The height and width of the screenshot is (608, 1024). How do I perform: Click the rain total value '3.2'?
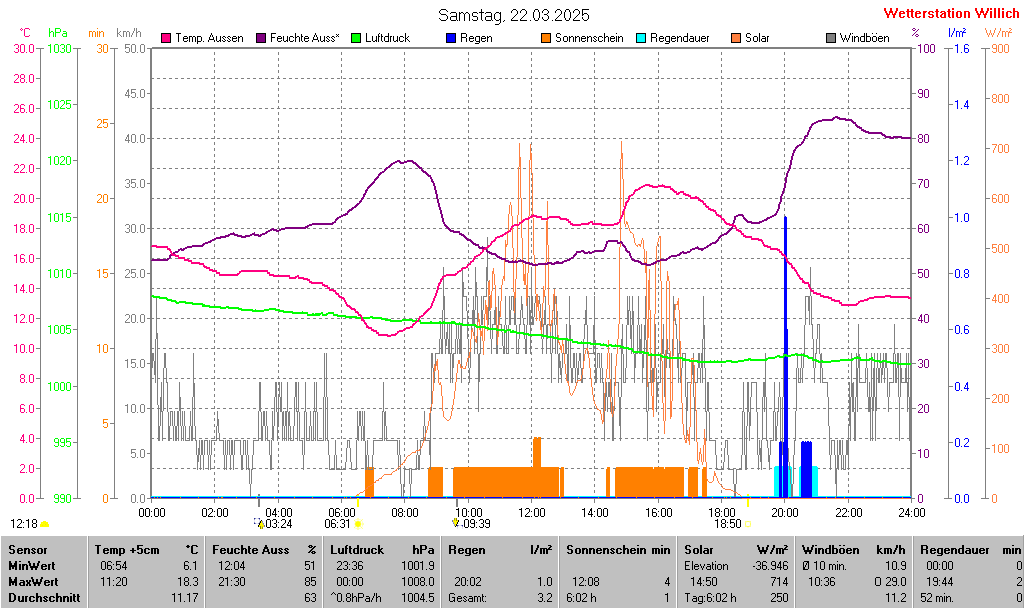pyautogui.click(x=545, y=597)
